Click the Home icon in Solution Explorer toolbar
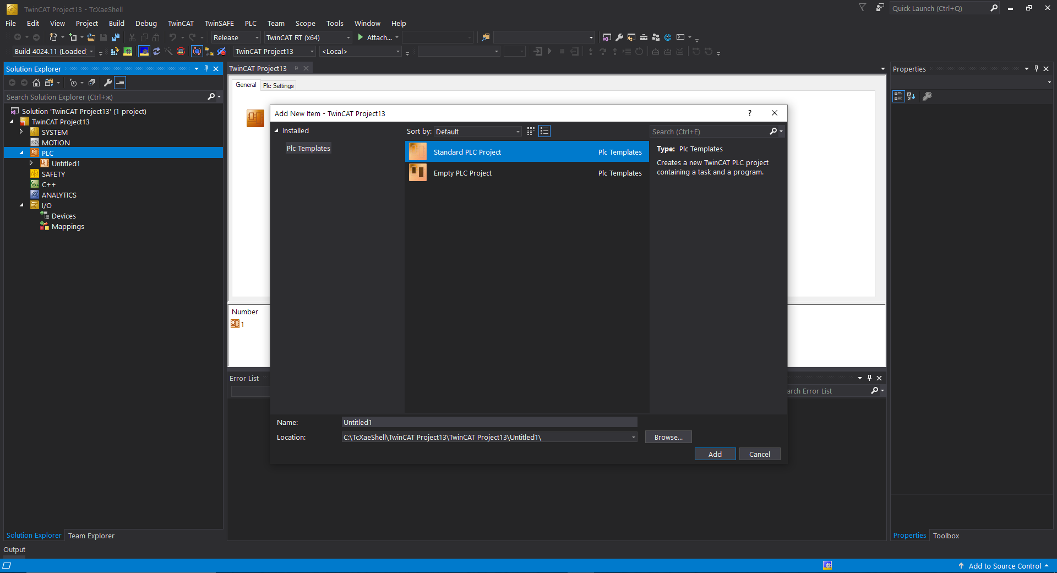Viewport: 1057px width, 573px height. (x=36, y=82)
